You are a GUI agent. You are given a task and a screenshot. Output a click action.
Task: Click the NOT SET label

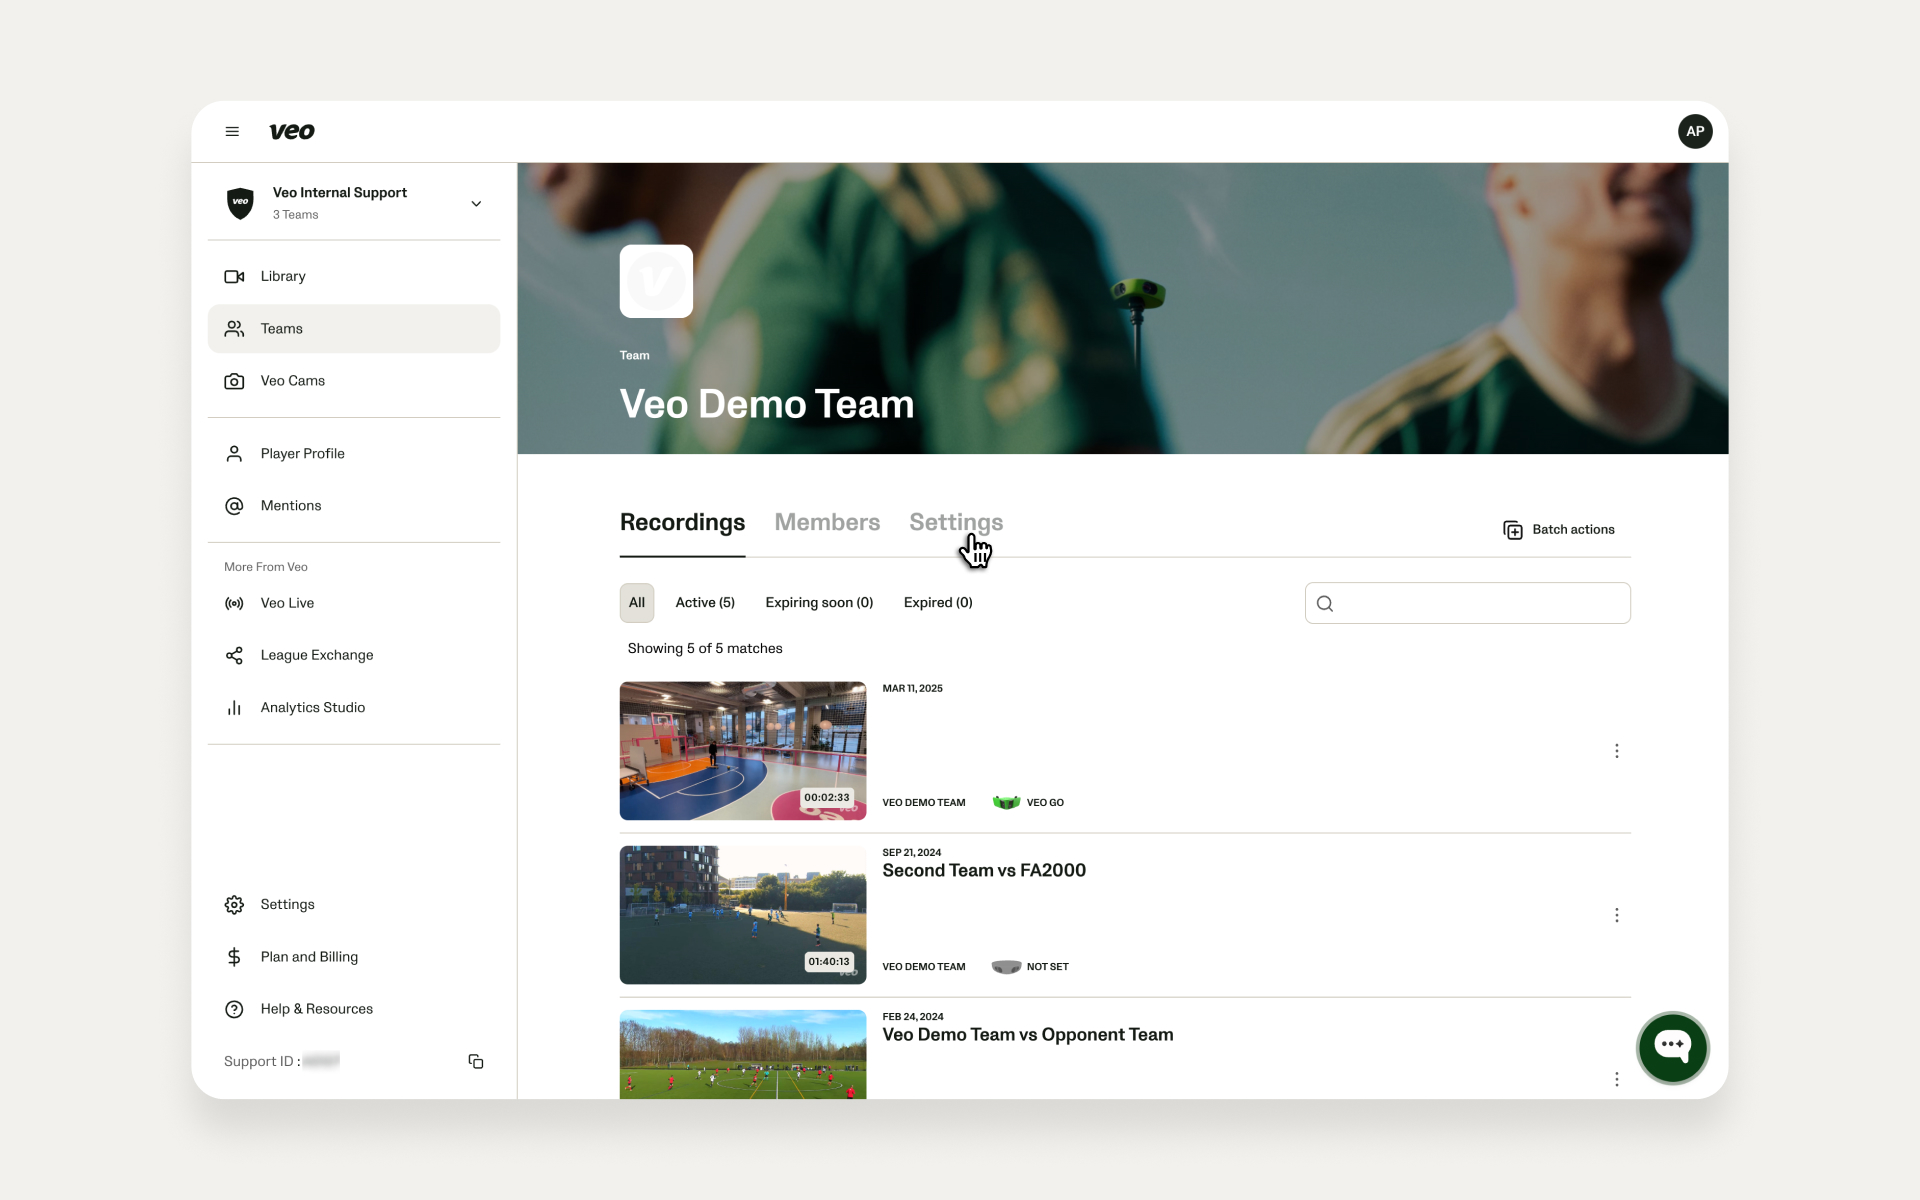pyautogui.click(x=1047, y=967)
